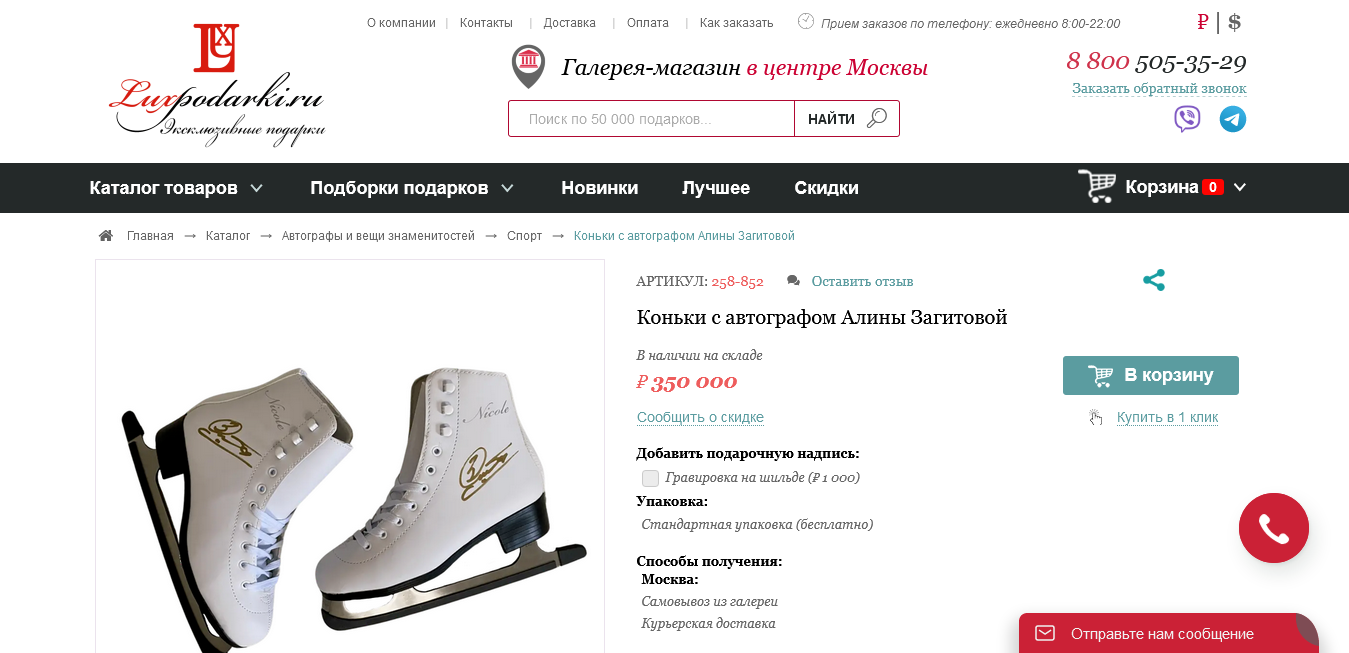Add the skates with В корзину button

(1151, 375)
